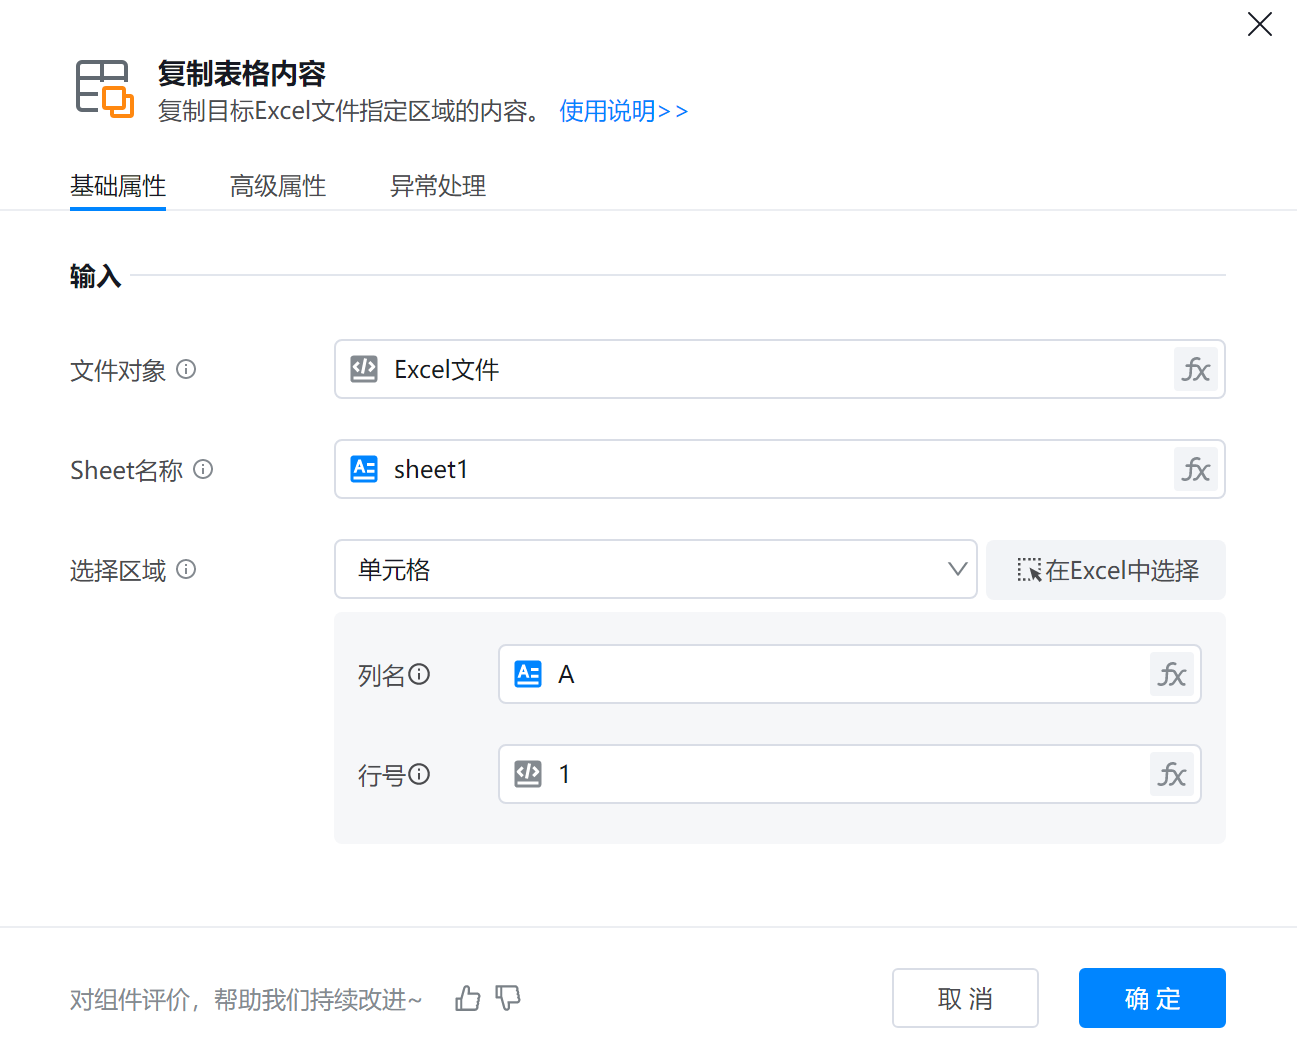
Task: Click the fx expression icon for 文件对象
Action: click(x=1195, y=370)
